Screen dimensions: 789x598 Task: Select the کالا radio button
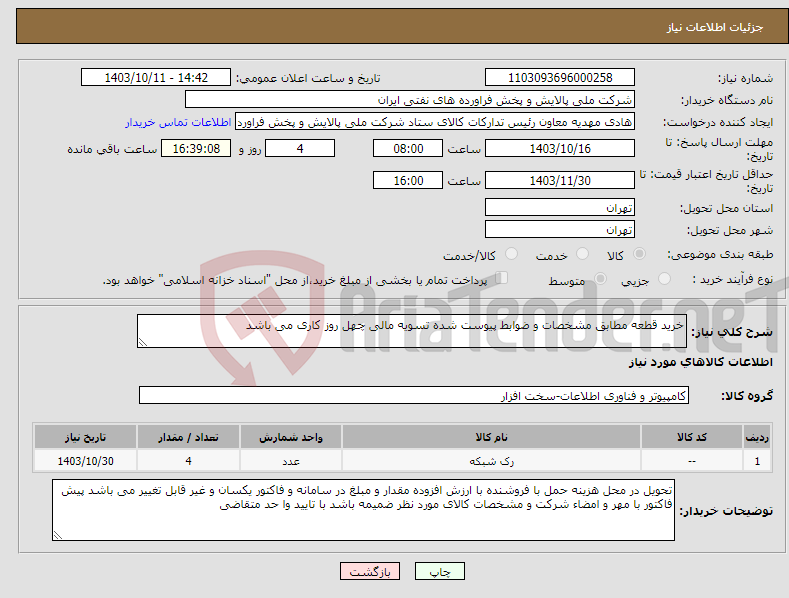pos(639,254)
